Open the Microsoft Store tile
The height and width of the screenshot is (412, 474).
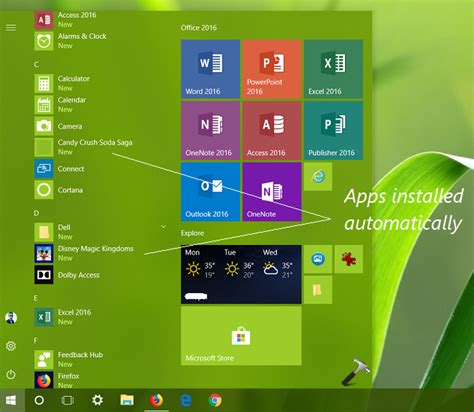pos(241,336)
